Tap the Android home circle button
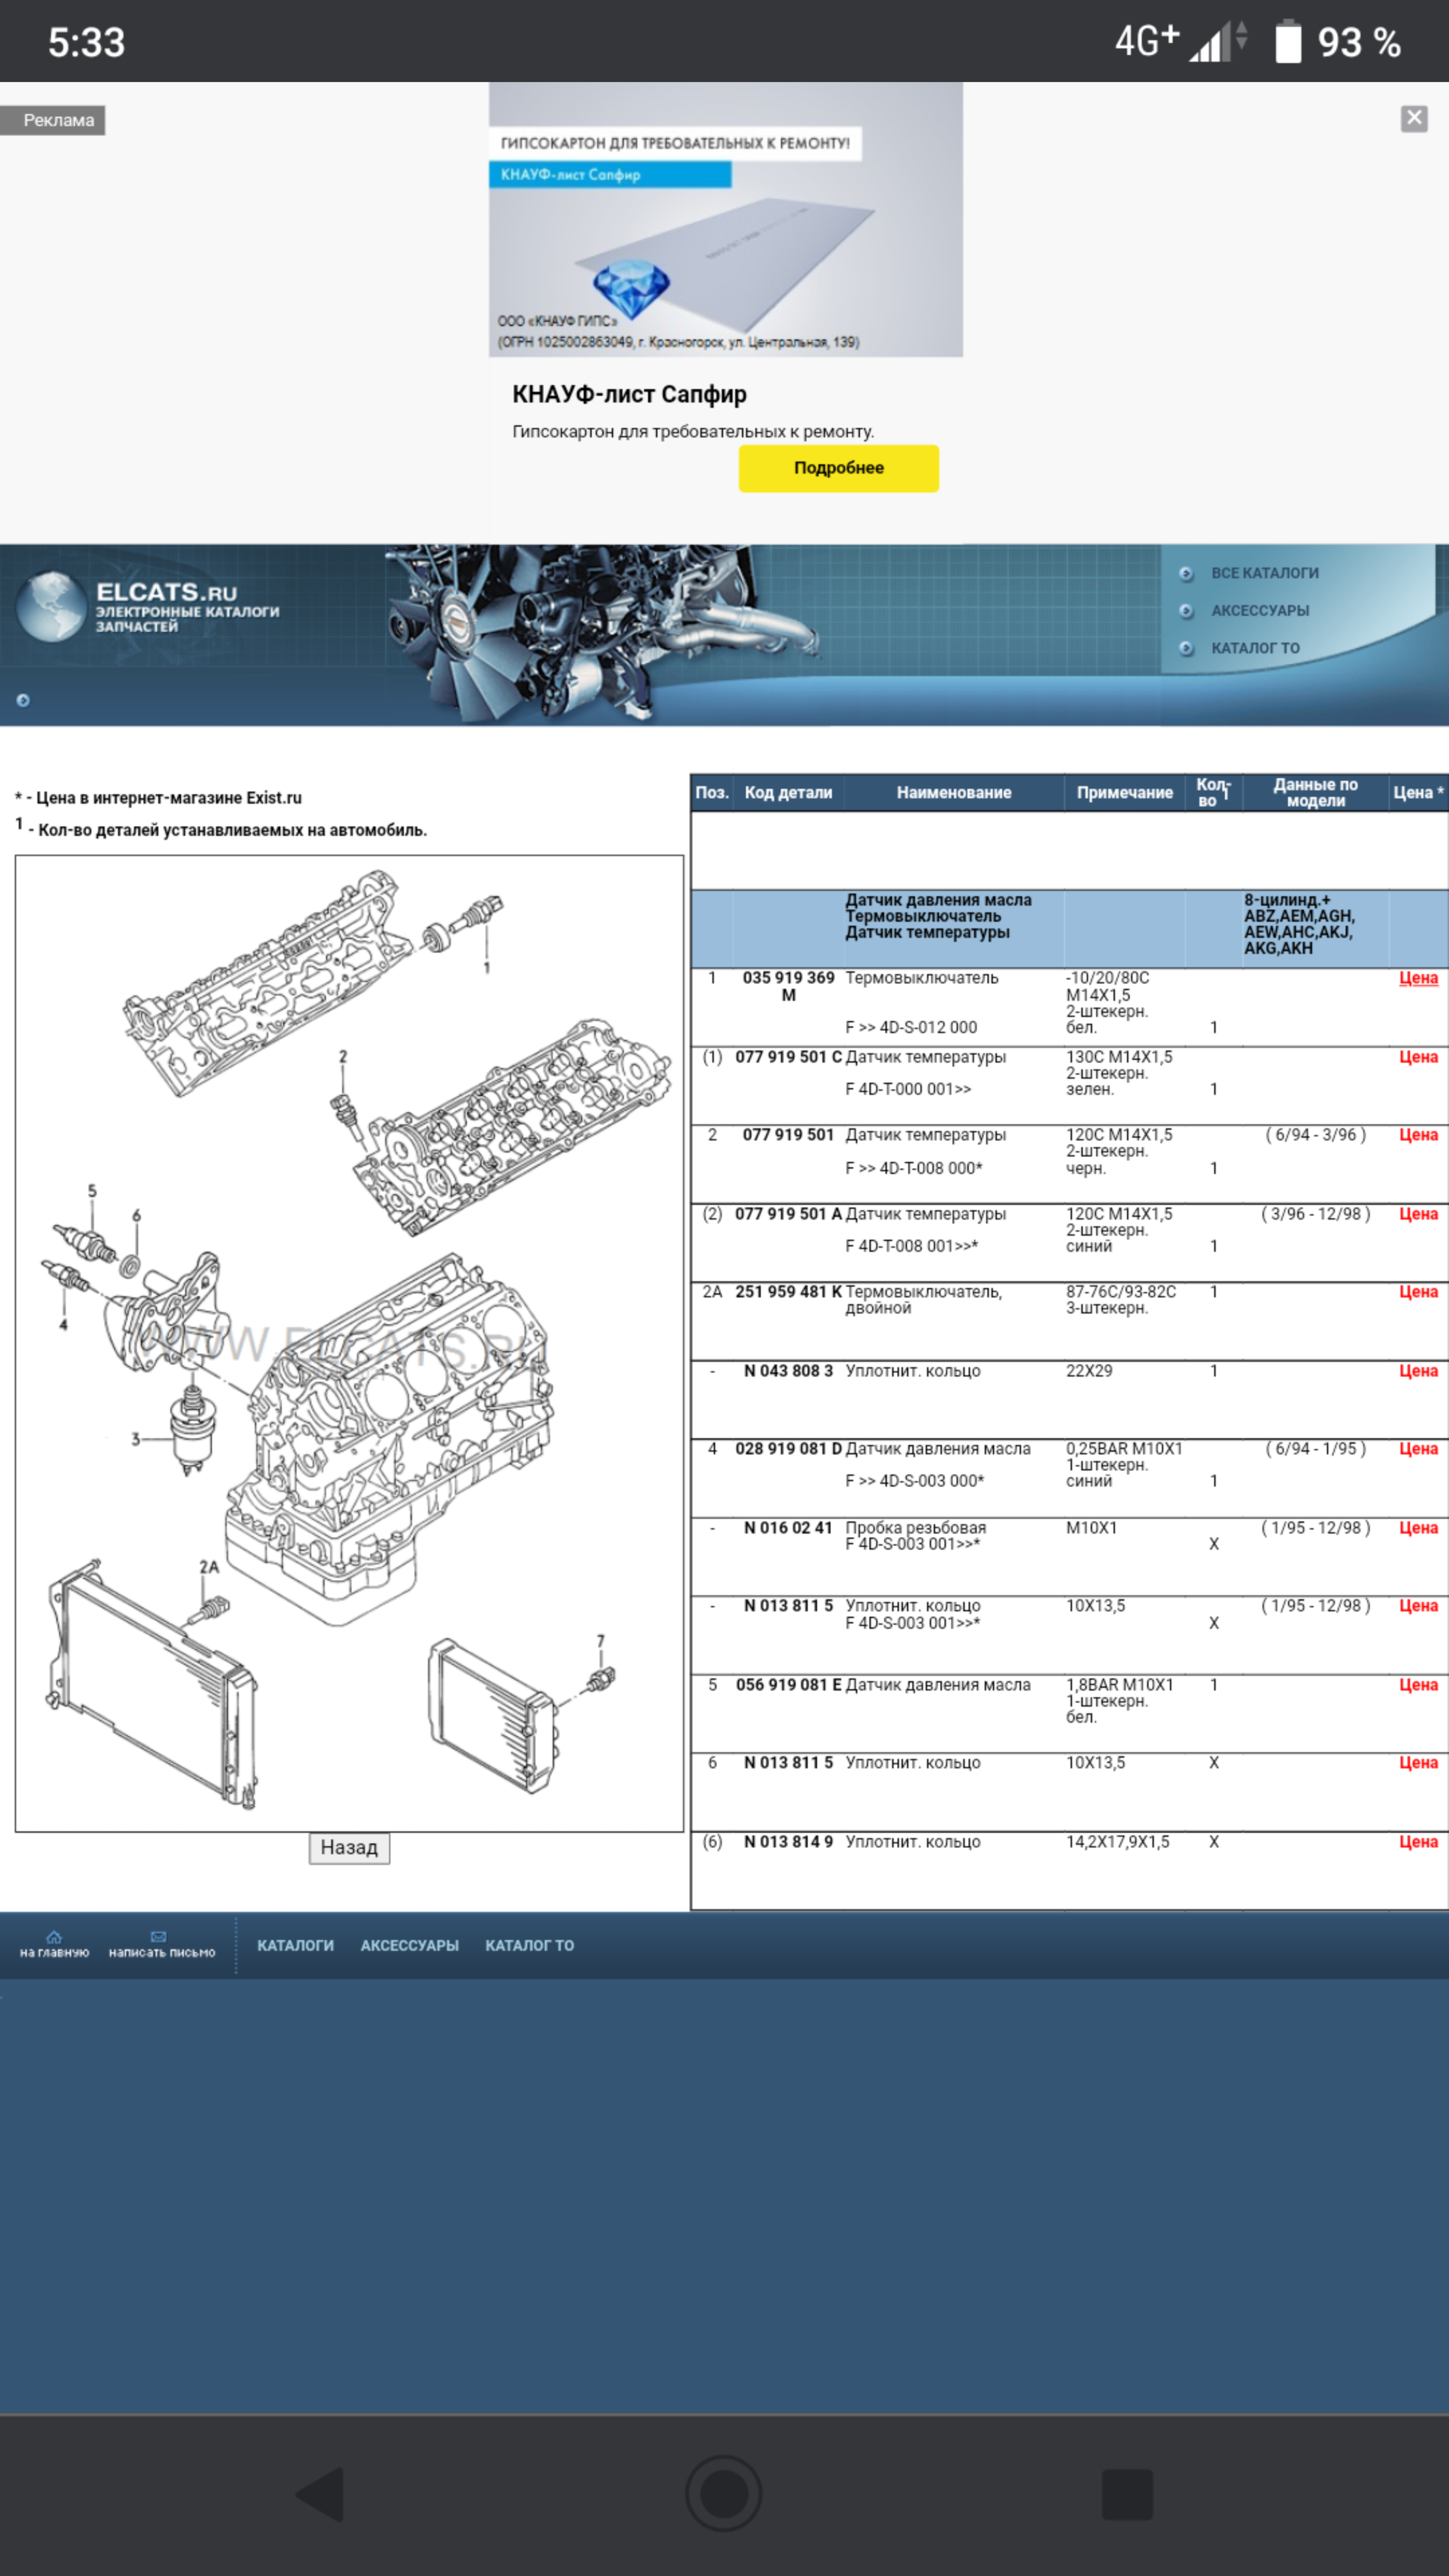The width and height of the screenshot is (1449, 2576). click(x=724, y=2494)
